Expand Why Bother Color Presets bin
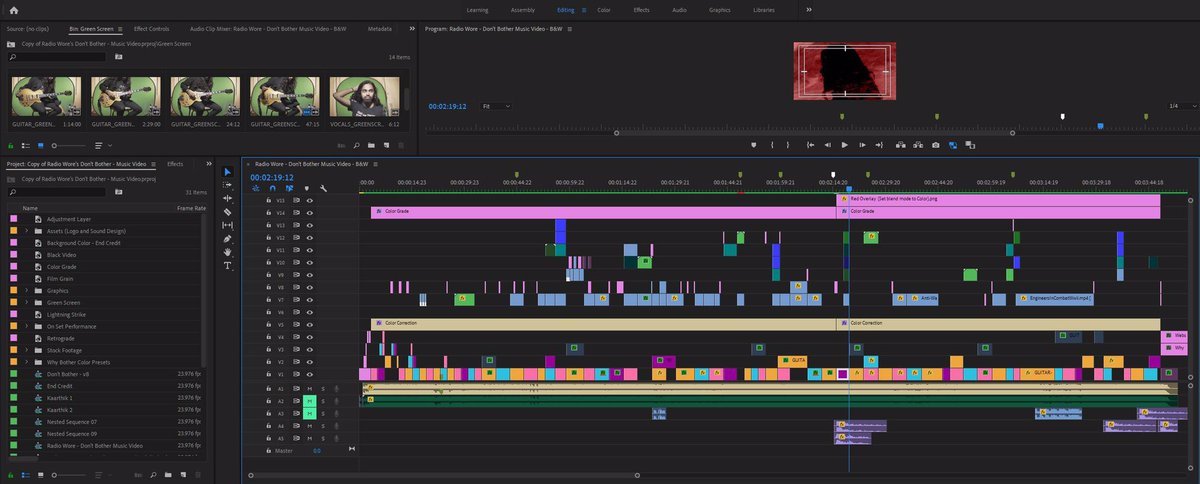This screenshot has width=1200, height=484. coord(27,362)
